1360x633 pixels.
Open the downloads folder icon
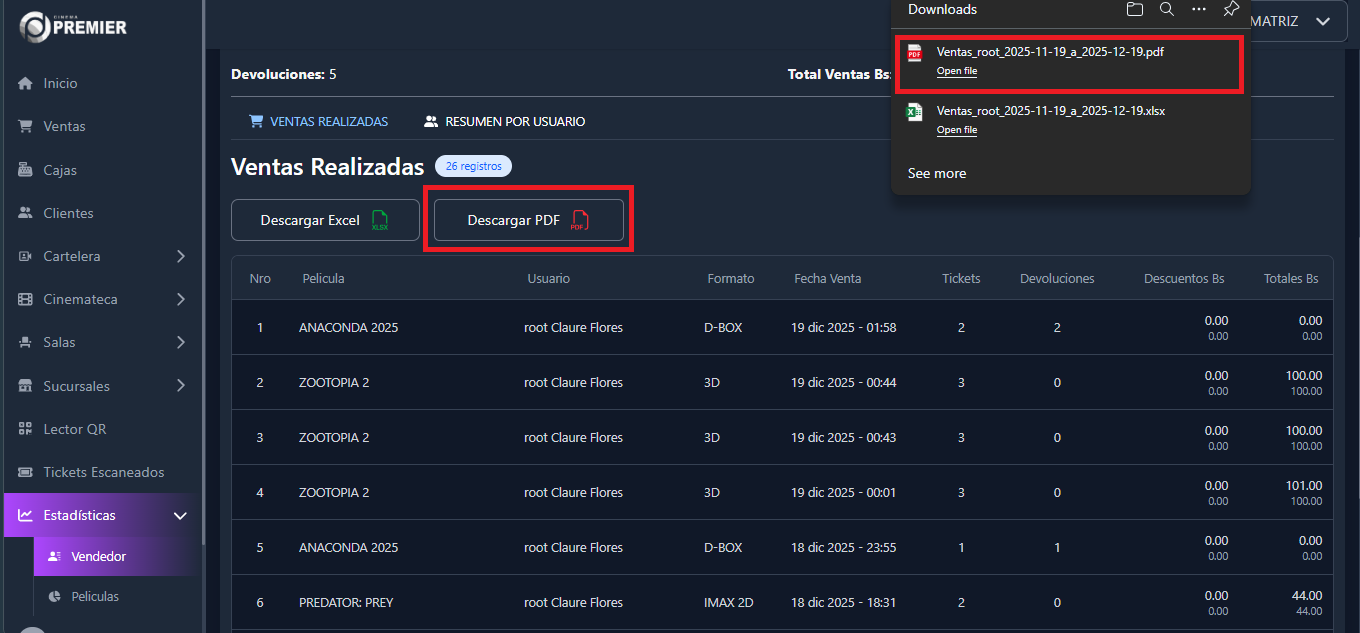click(x=1134, y=9)
